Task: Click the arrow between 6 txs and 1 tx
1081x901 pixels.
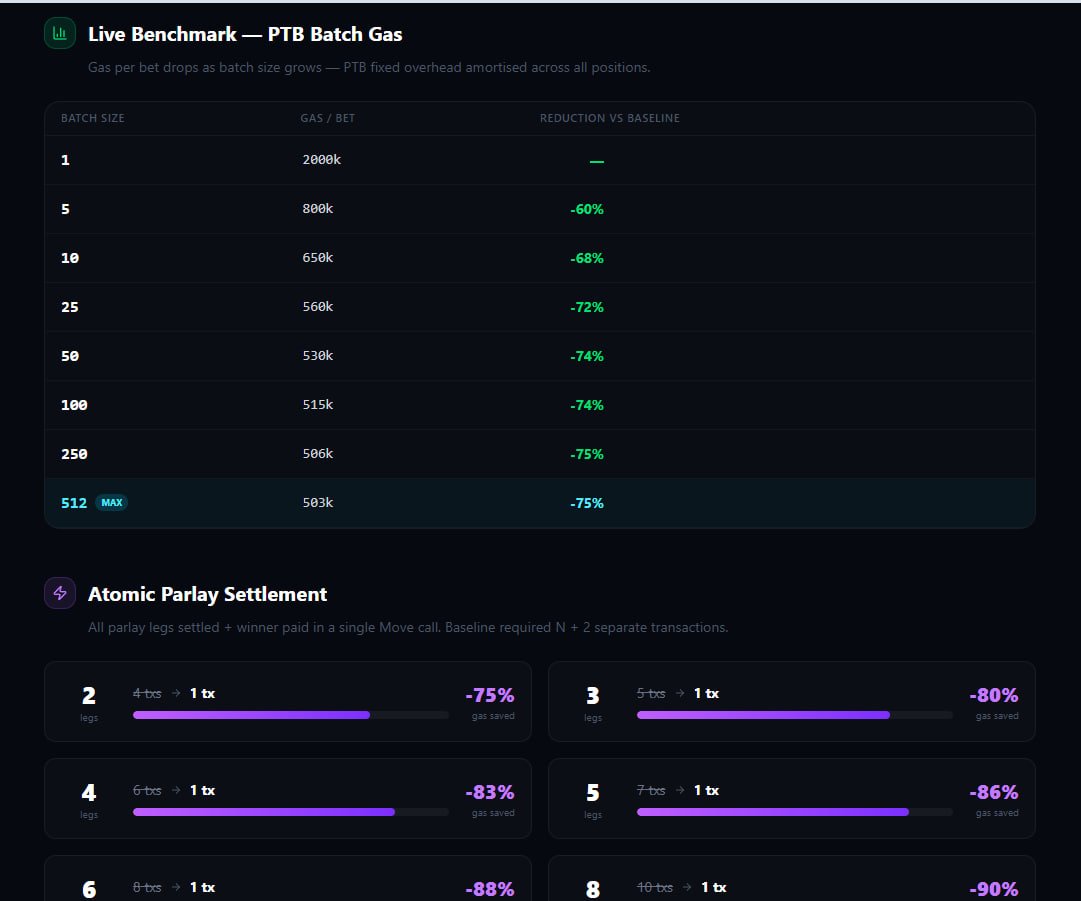Action: 176,790
